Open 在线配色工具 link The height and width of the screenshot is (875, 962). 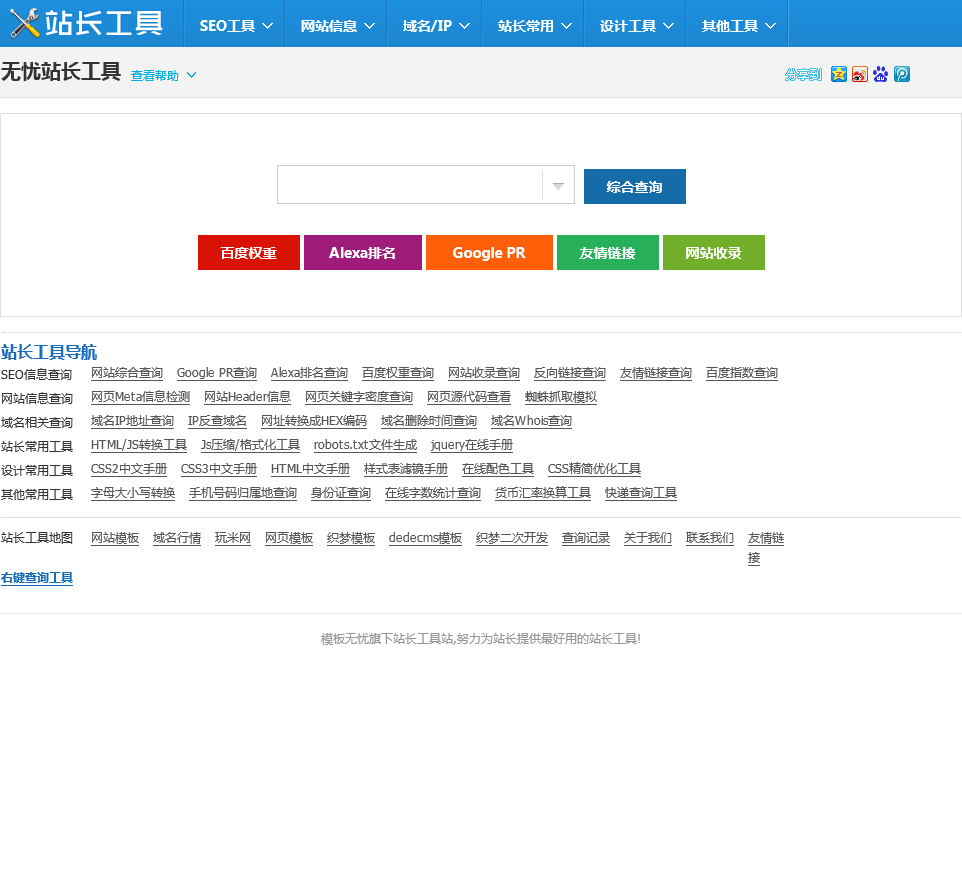point(498,469)
